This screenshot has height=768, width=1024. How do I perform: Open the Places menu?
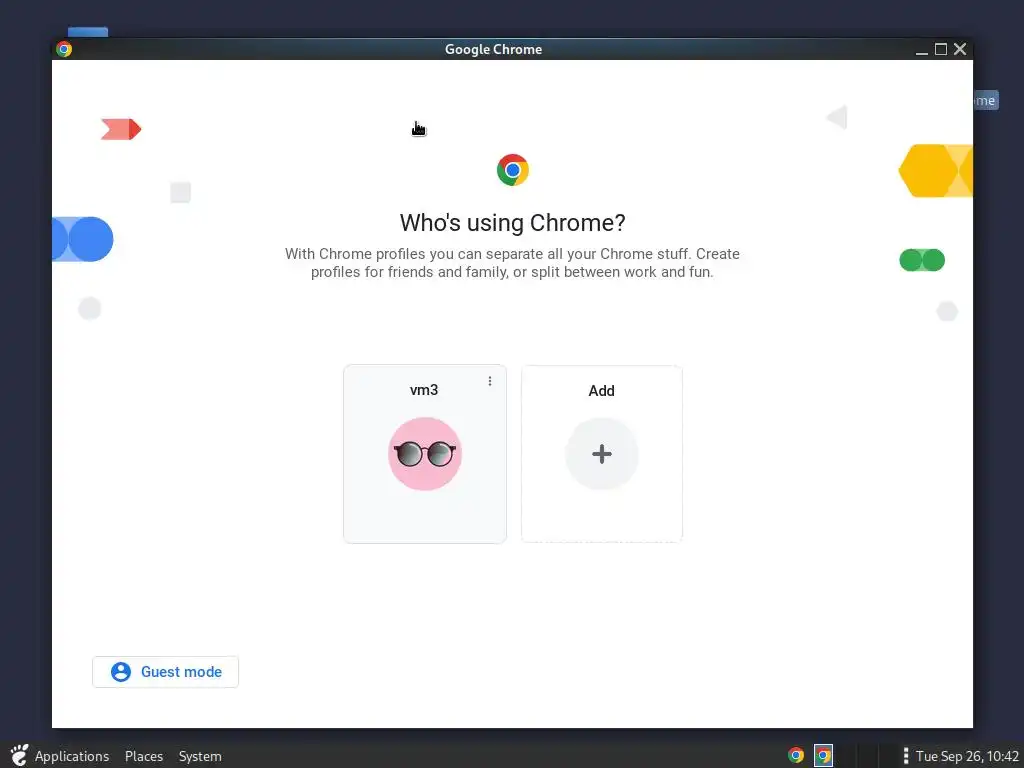click(144, 756)
